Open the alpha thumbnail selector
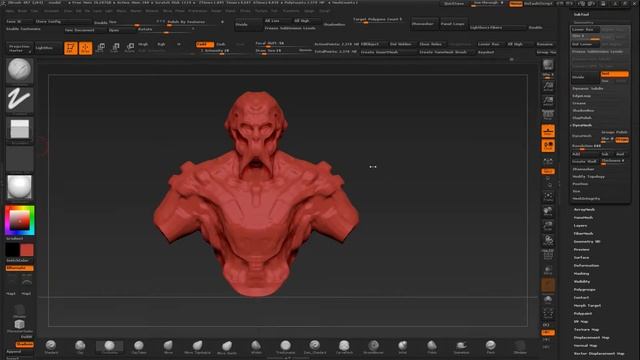 (x=19, y=130)
